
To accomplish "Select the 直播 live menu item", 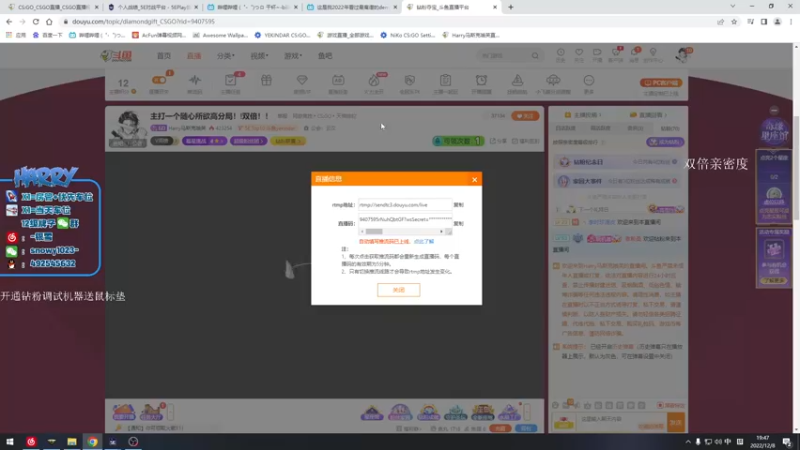I will click(194, 56).
